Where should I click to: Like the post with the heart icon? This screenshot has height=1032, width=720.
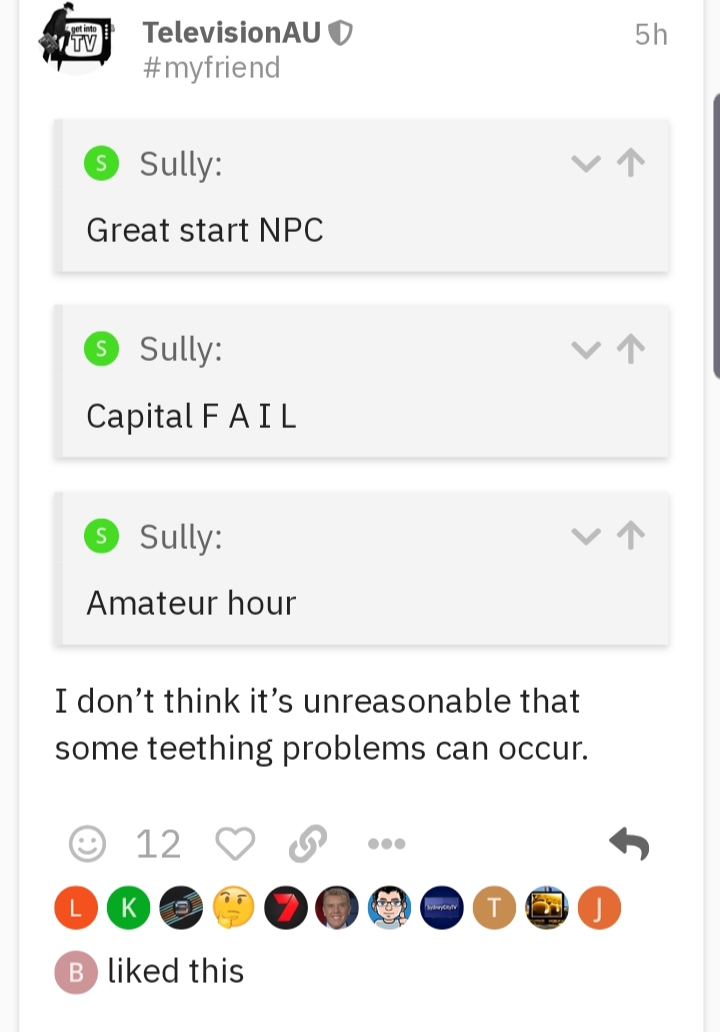235,845
